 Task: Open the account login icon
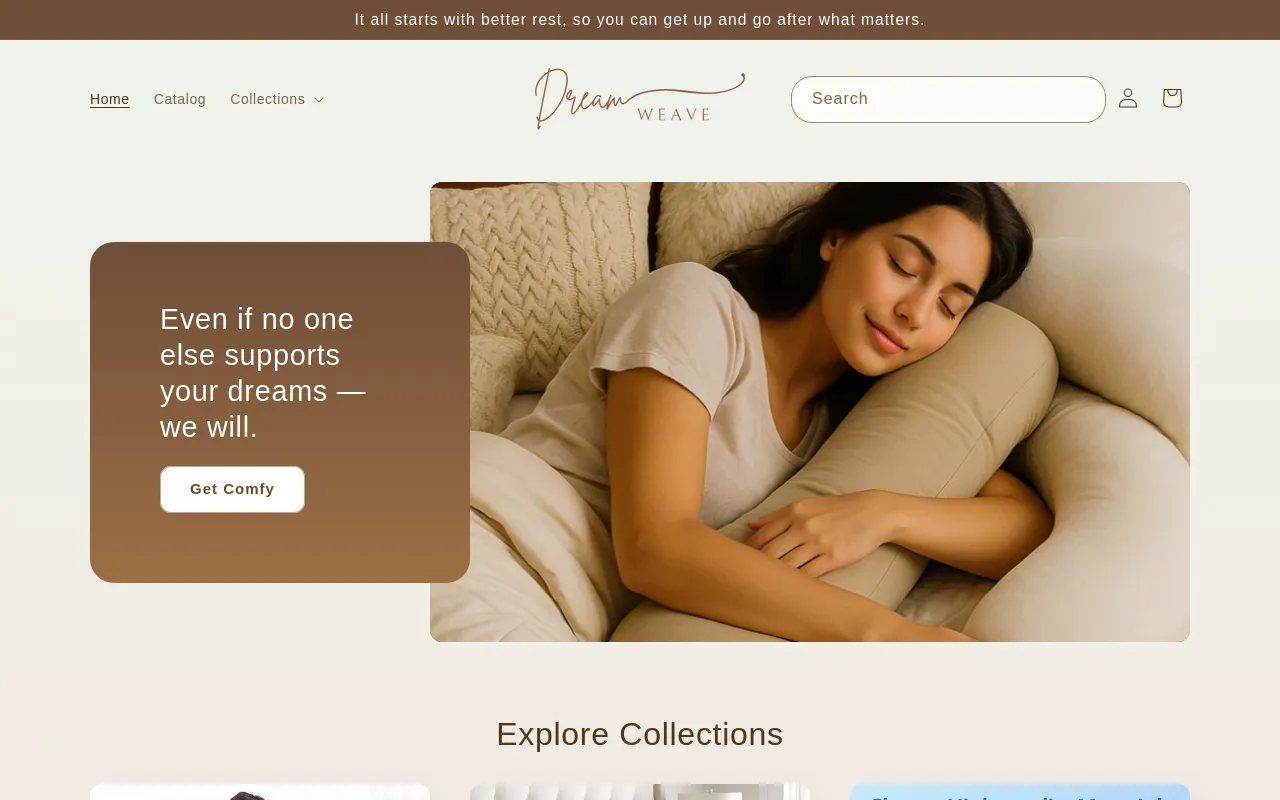pyautogui.click(x=1128, y=98)
